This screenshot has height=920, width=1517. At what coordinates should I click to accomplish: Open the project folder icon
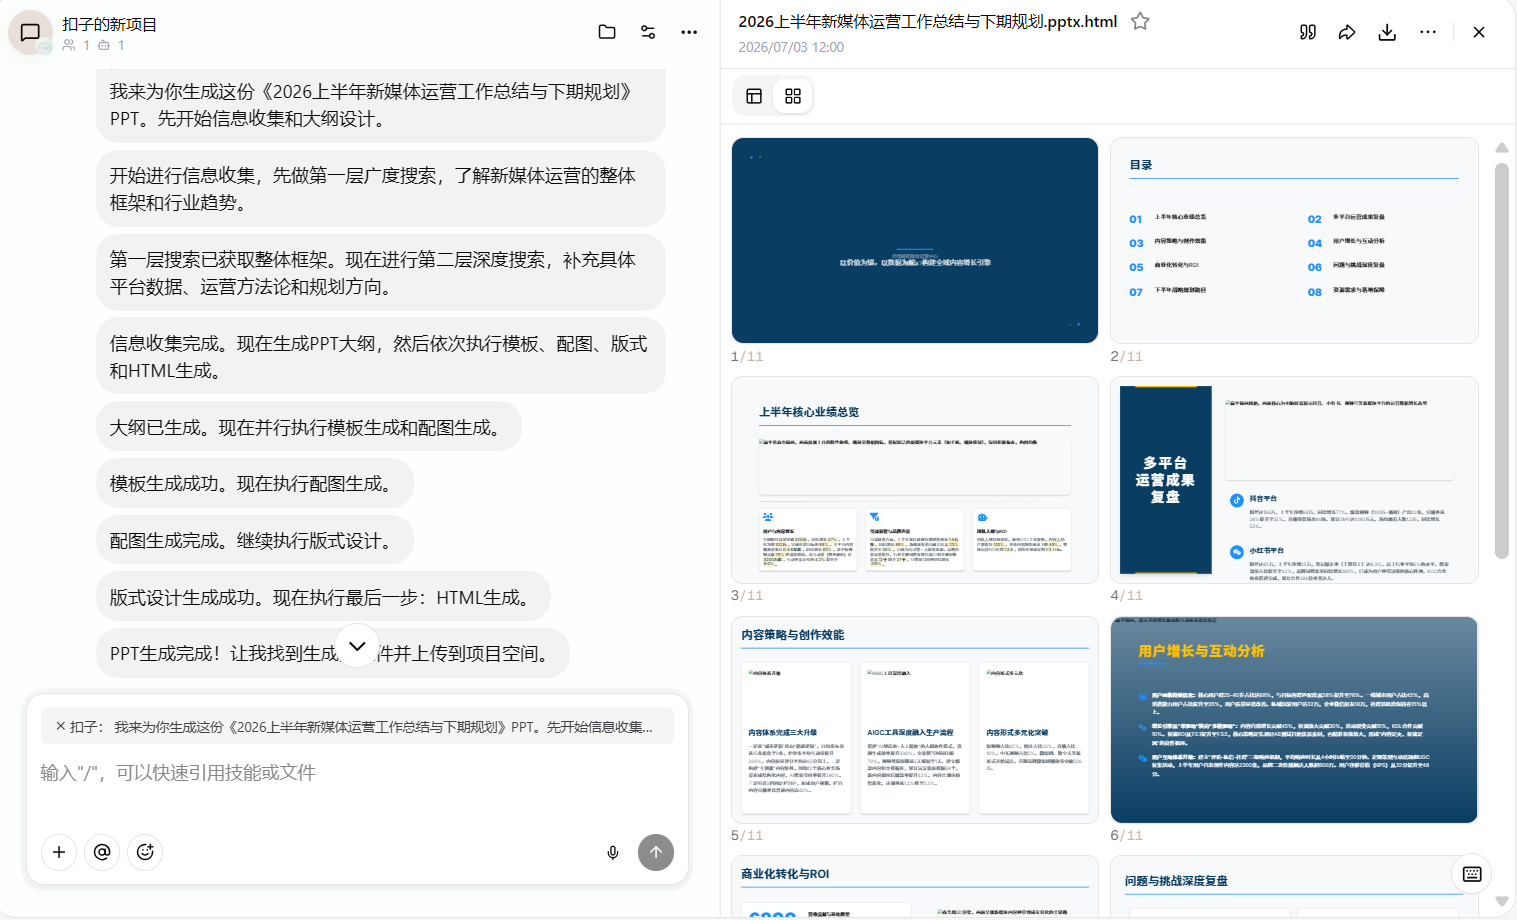[607, 32]
